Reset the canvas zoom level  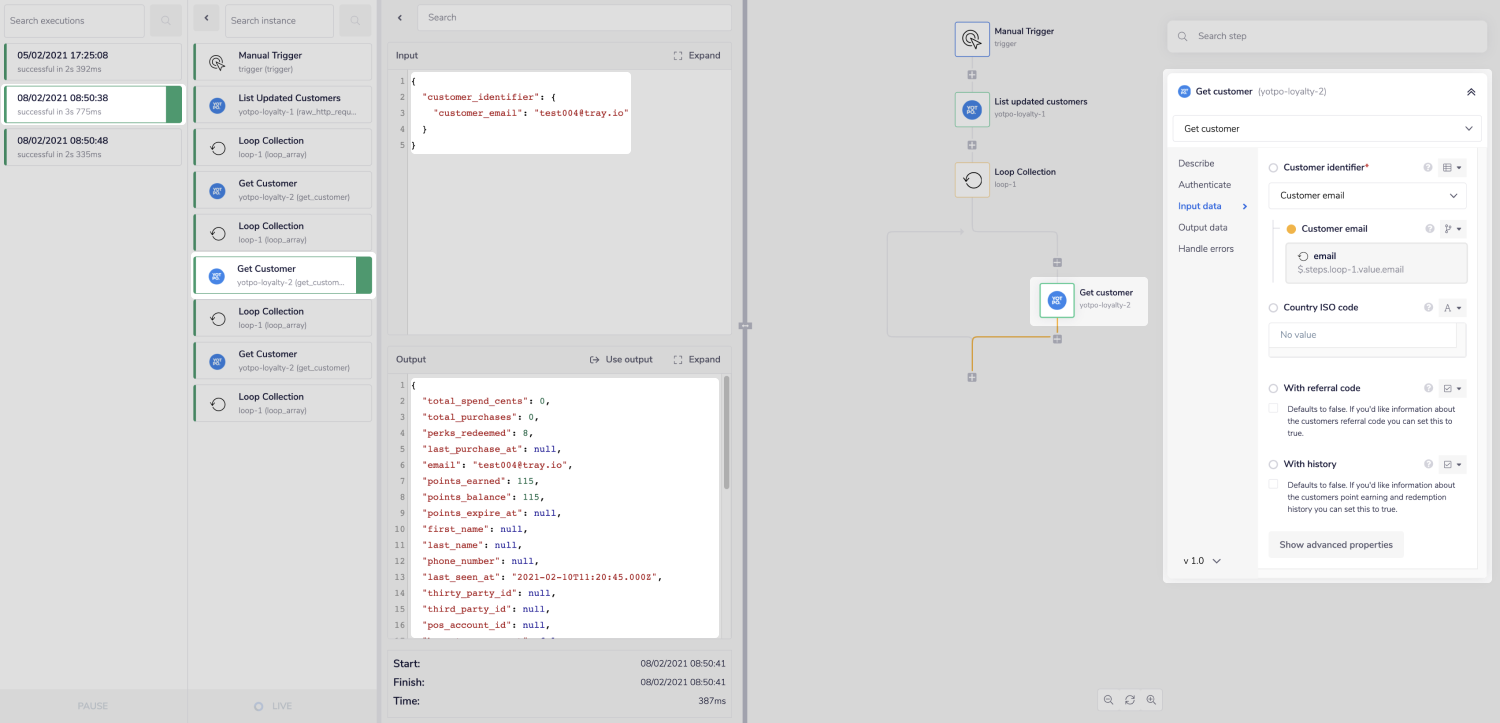tap(1130, 700)
